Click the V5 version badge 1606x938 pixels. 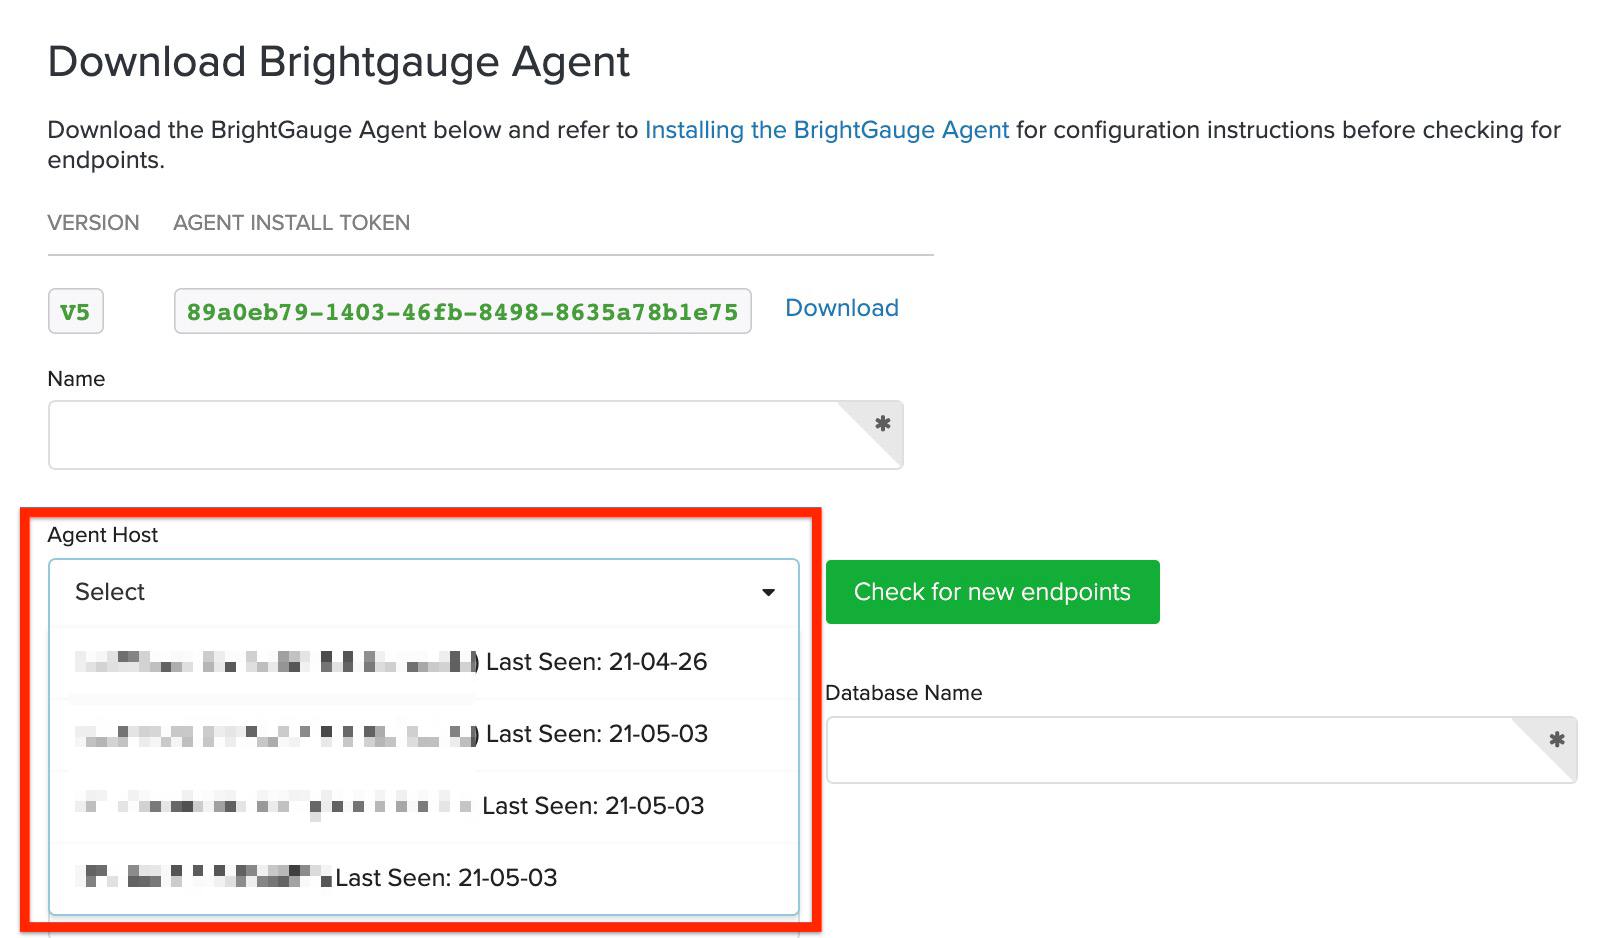point(75,312)
